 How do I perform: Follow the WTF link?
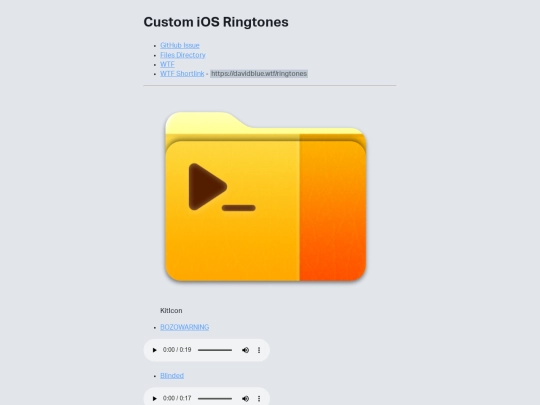[x=167, y=64]
